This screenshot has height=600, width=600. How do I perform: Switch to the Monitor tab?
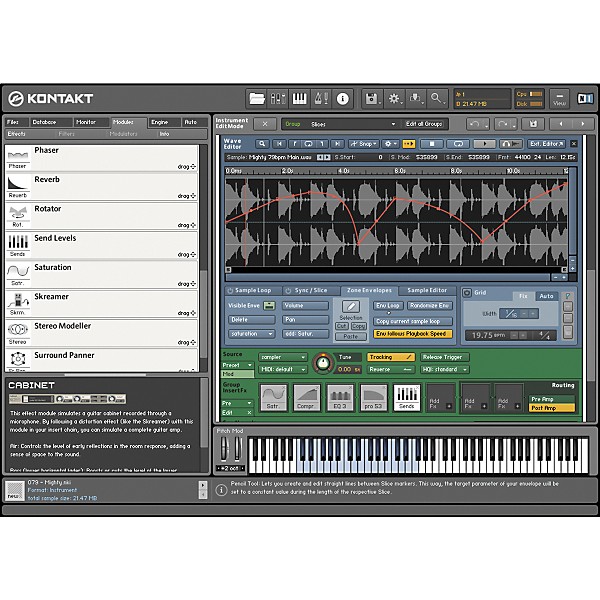(x=91, y=122)
